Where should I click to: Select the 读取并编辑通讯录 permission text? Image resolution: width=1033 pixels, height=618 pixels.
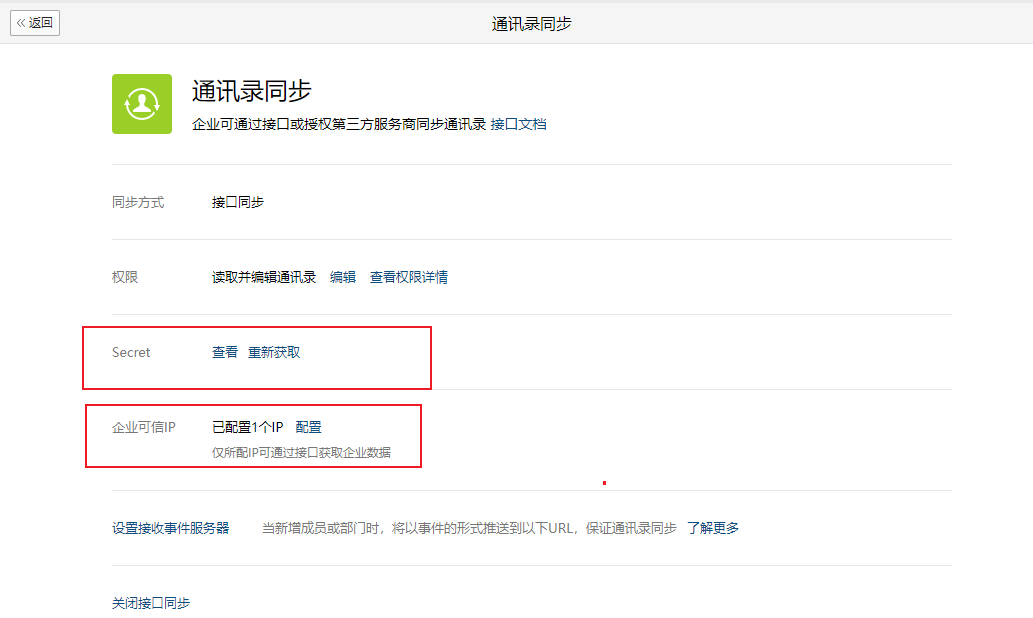(x=264, y=277)
